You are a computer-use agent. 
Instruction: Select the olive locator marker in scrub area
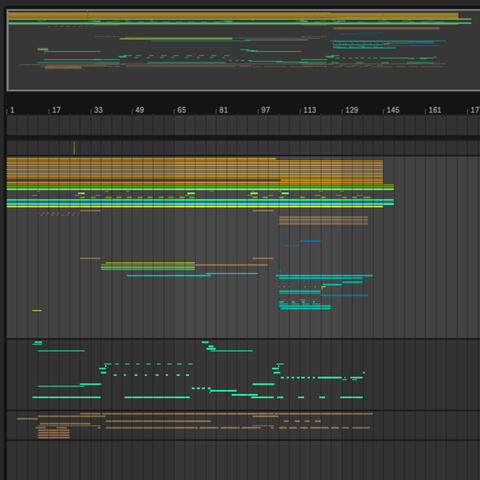[x=74, y=148]
